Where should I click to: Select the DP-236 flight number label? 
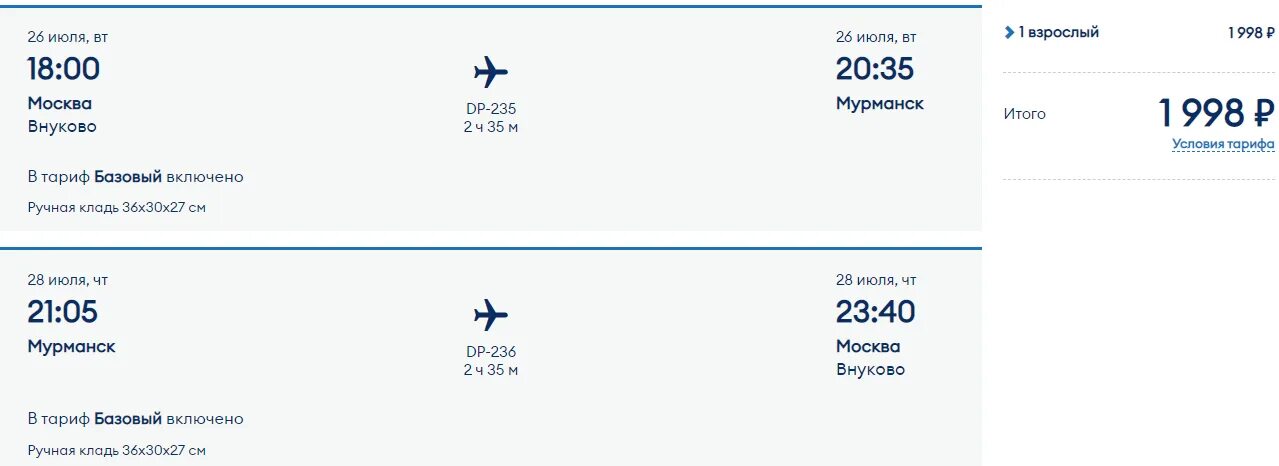[491, 352]
